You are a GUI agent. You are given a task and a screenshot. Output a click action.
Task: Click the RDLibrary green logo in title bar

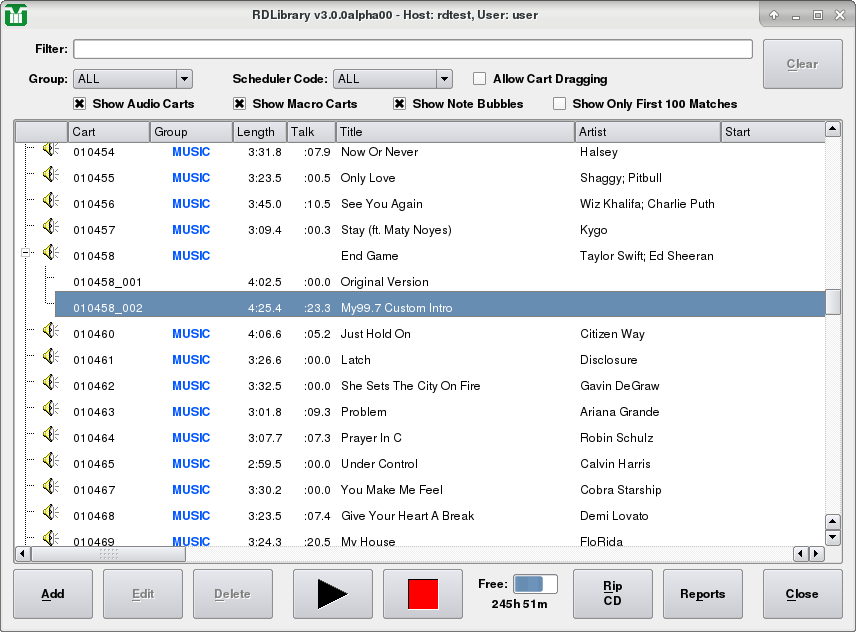tap(16, 15)
